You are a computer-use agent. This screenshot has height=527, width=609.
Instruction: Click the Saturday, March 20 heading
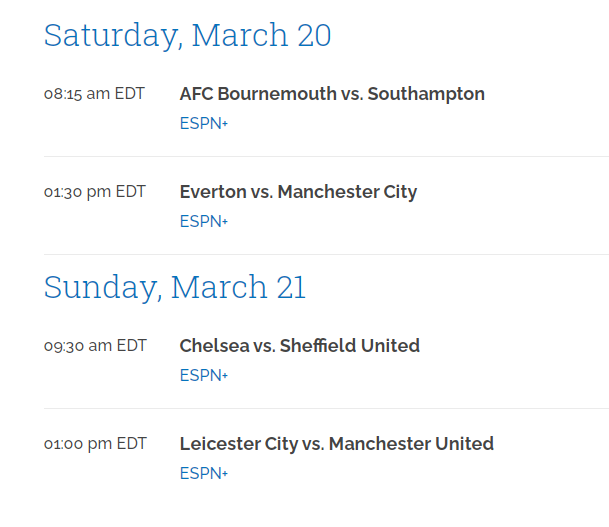pos(187,36)
